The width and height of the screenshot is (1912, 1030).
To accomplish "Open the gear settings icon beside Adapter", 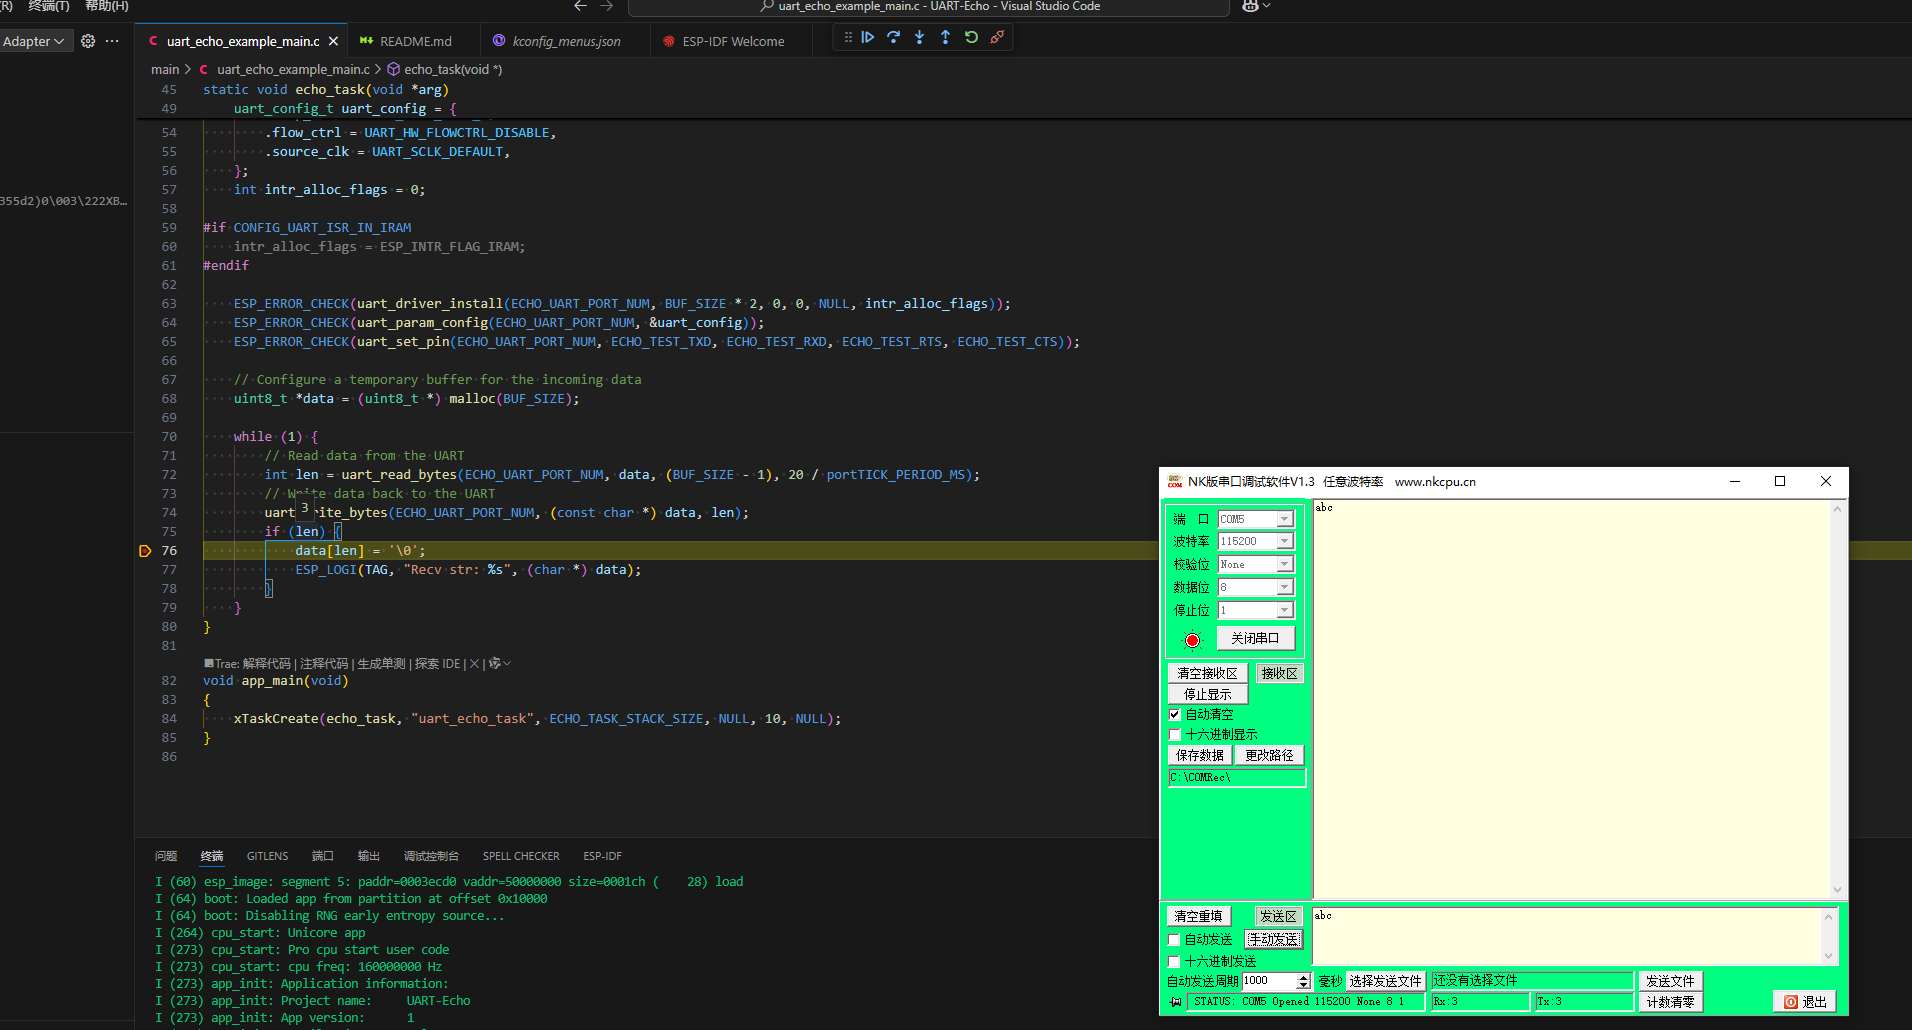I will (88, 41).
